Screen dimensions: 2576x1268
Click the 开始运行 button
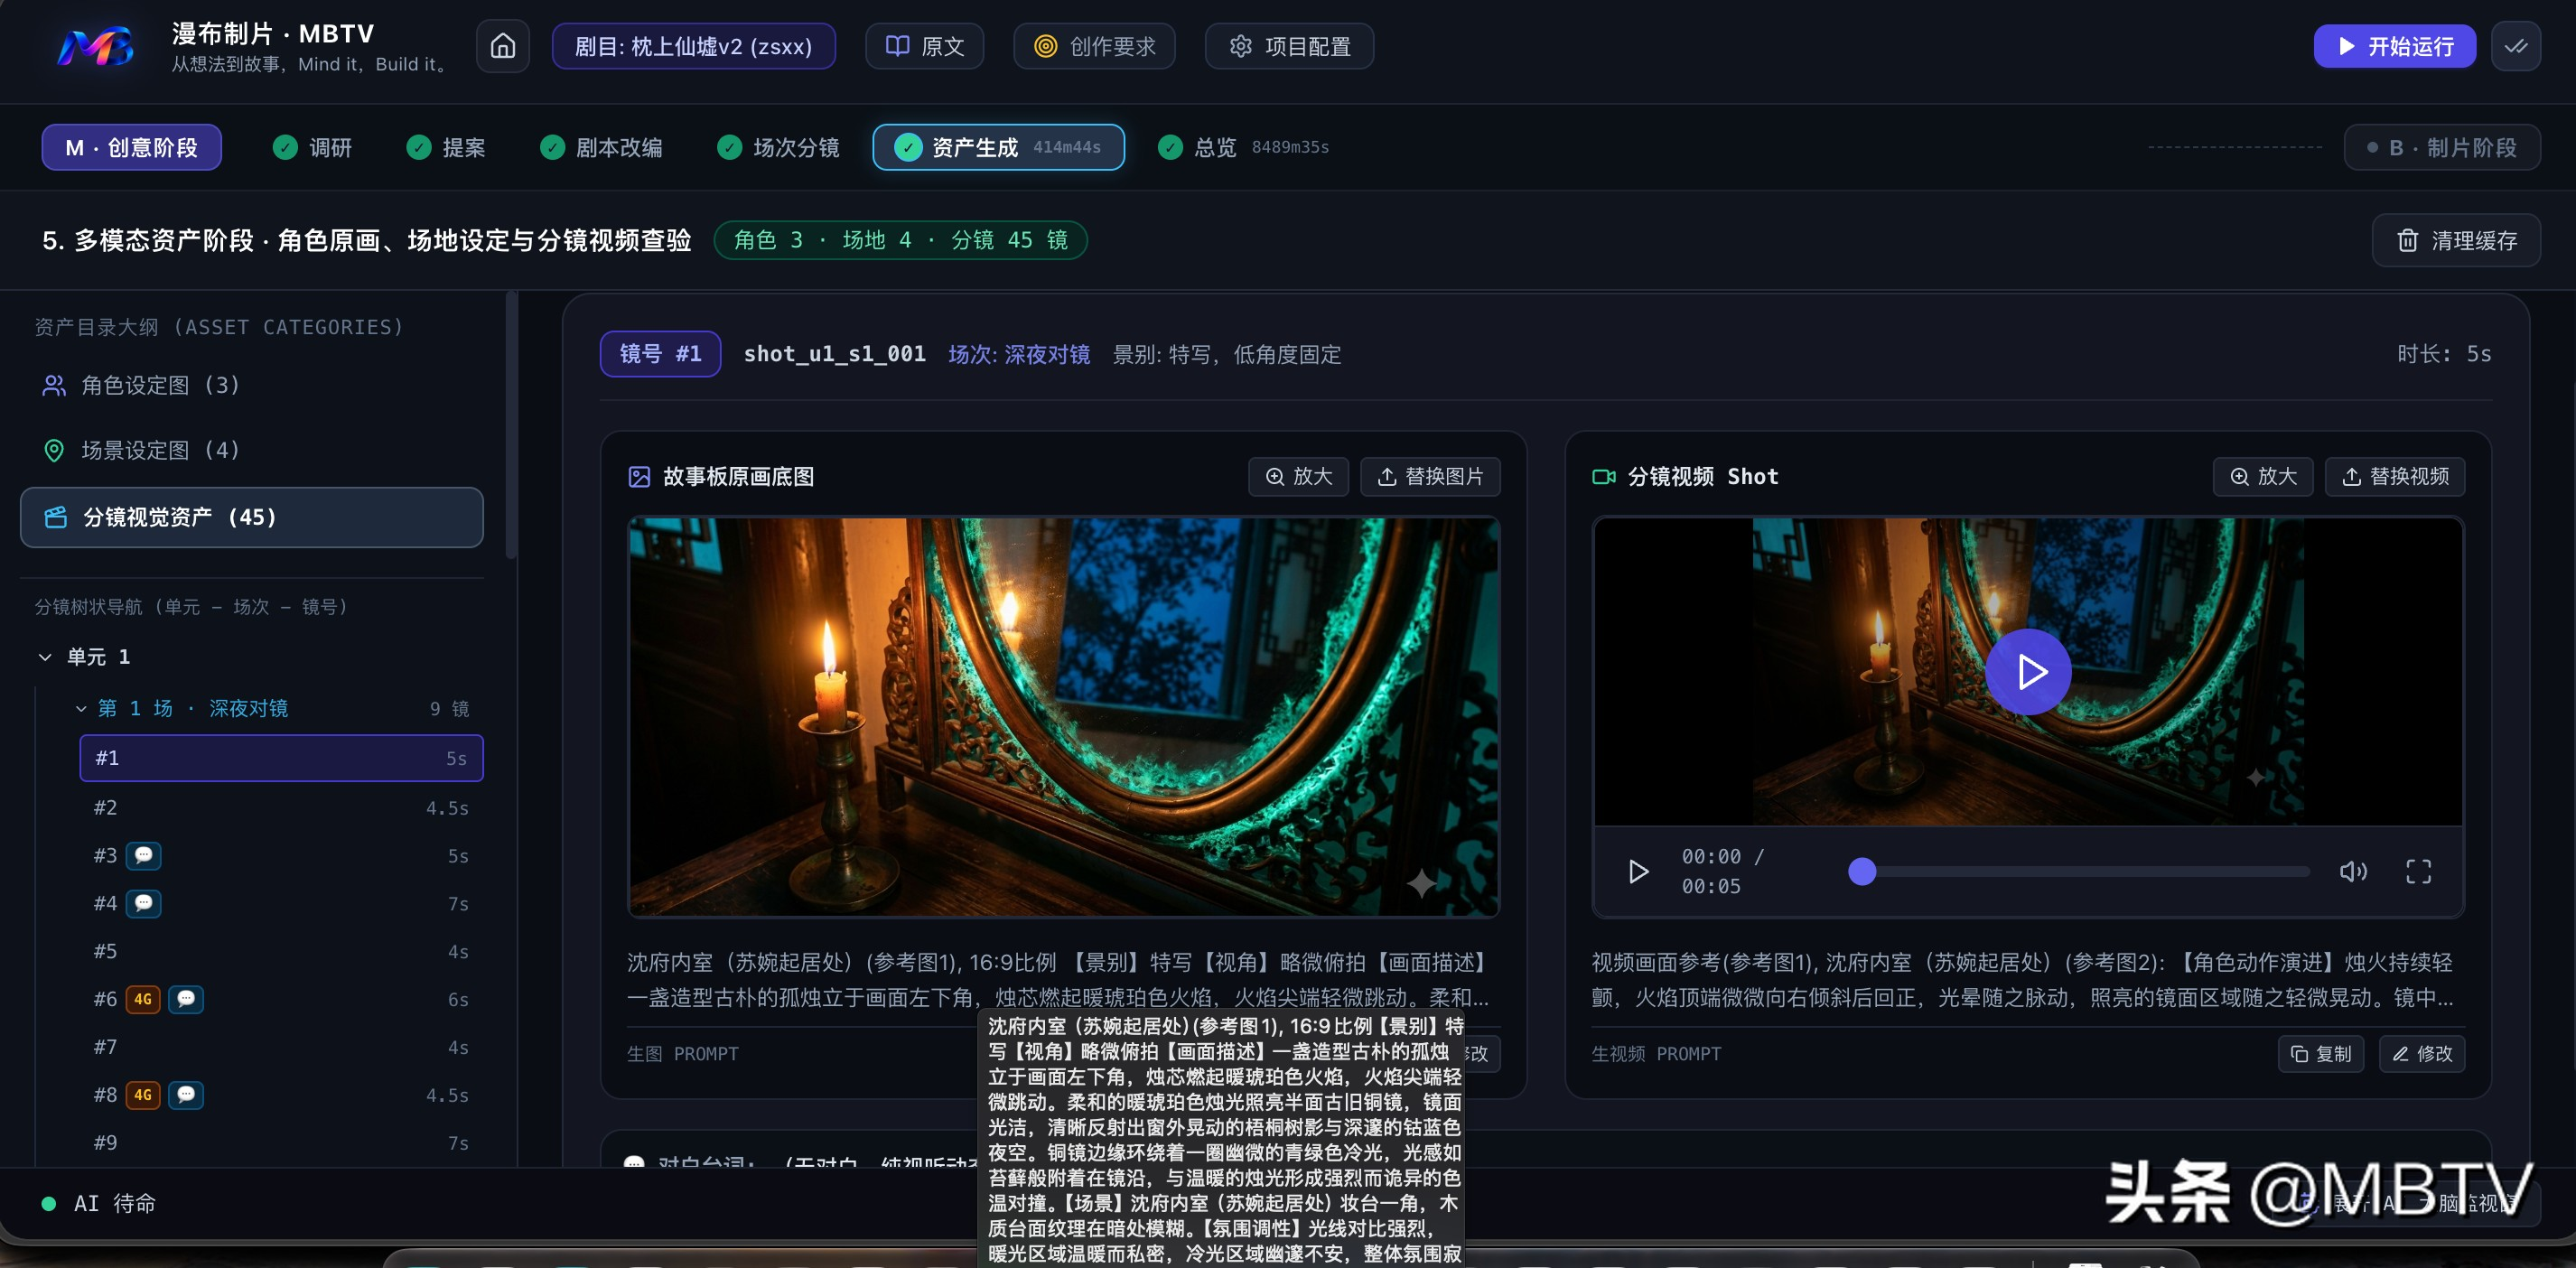(2395, 46)
